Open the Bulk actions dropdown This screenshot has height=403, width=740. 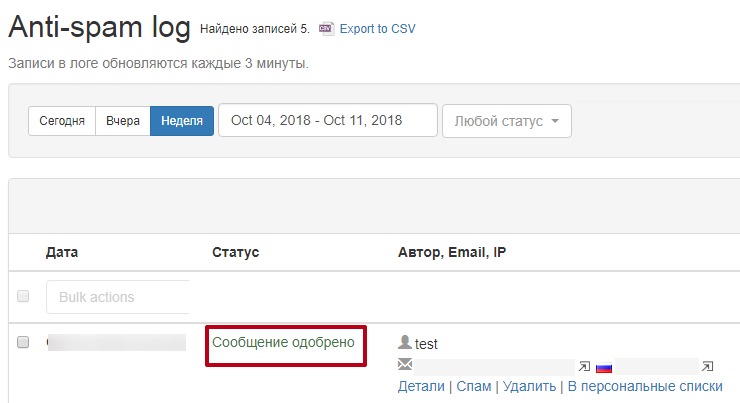click(x=117, y=297)
